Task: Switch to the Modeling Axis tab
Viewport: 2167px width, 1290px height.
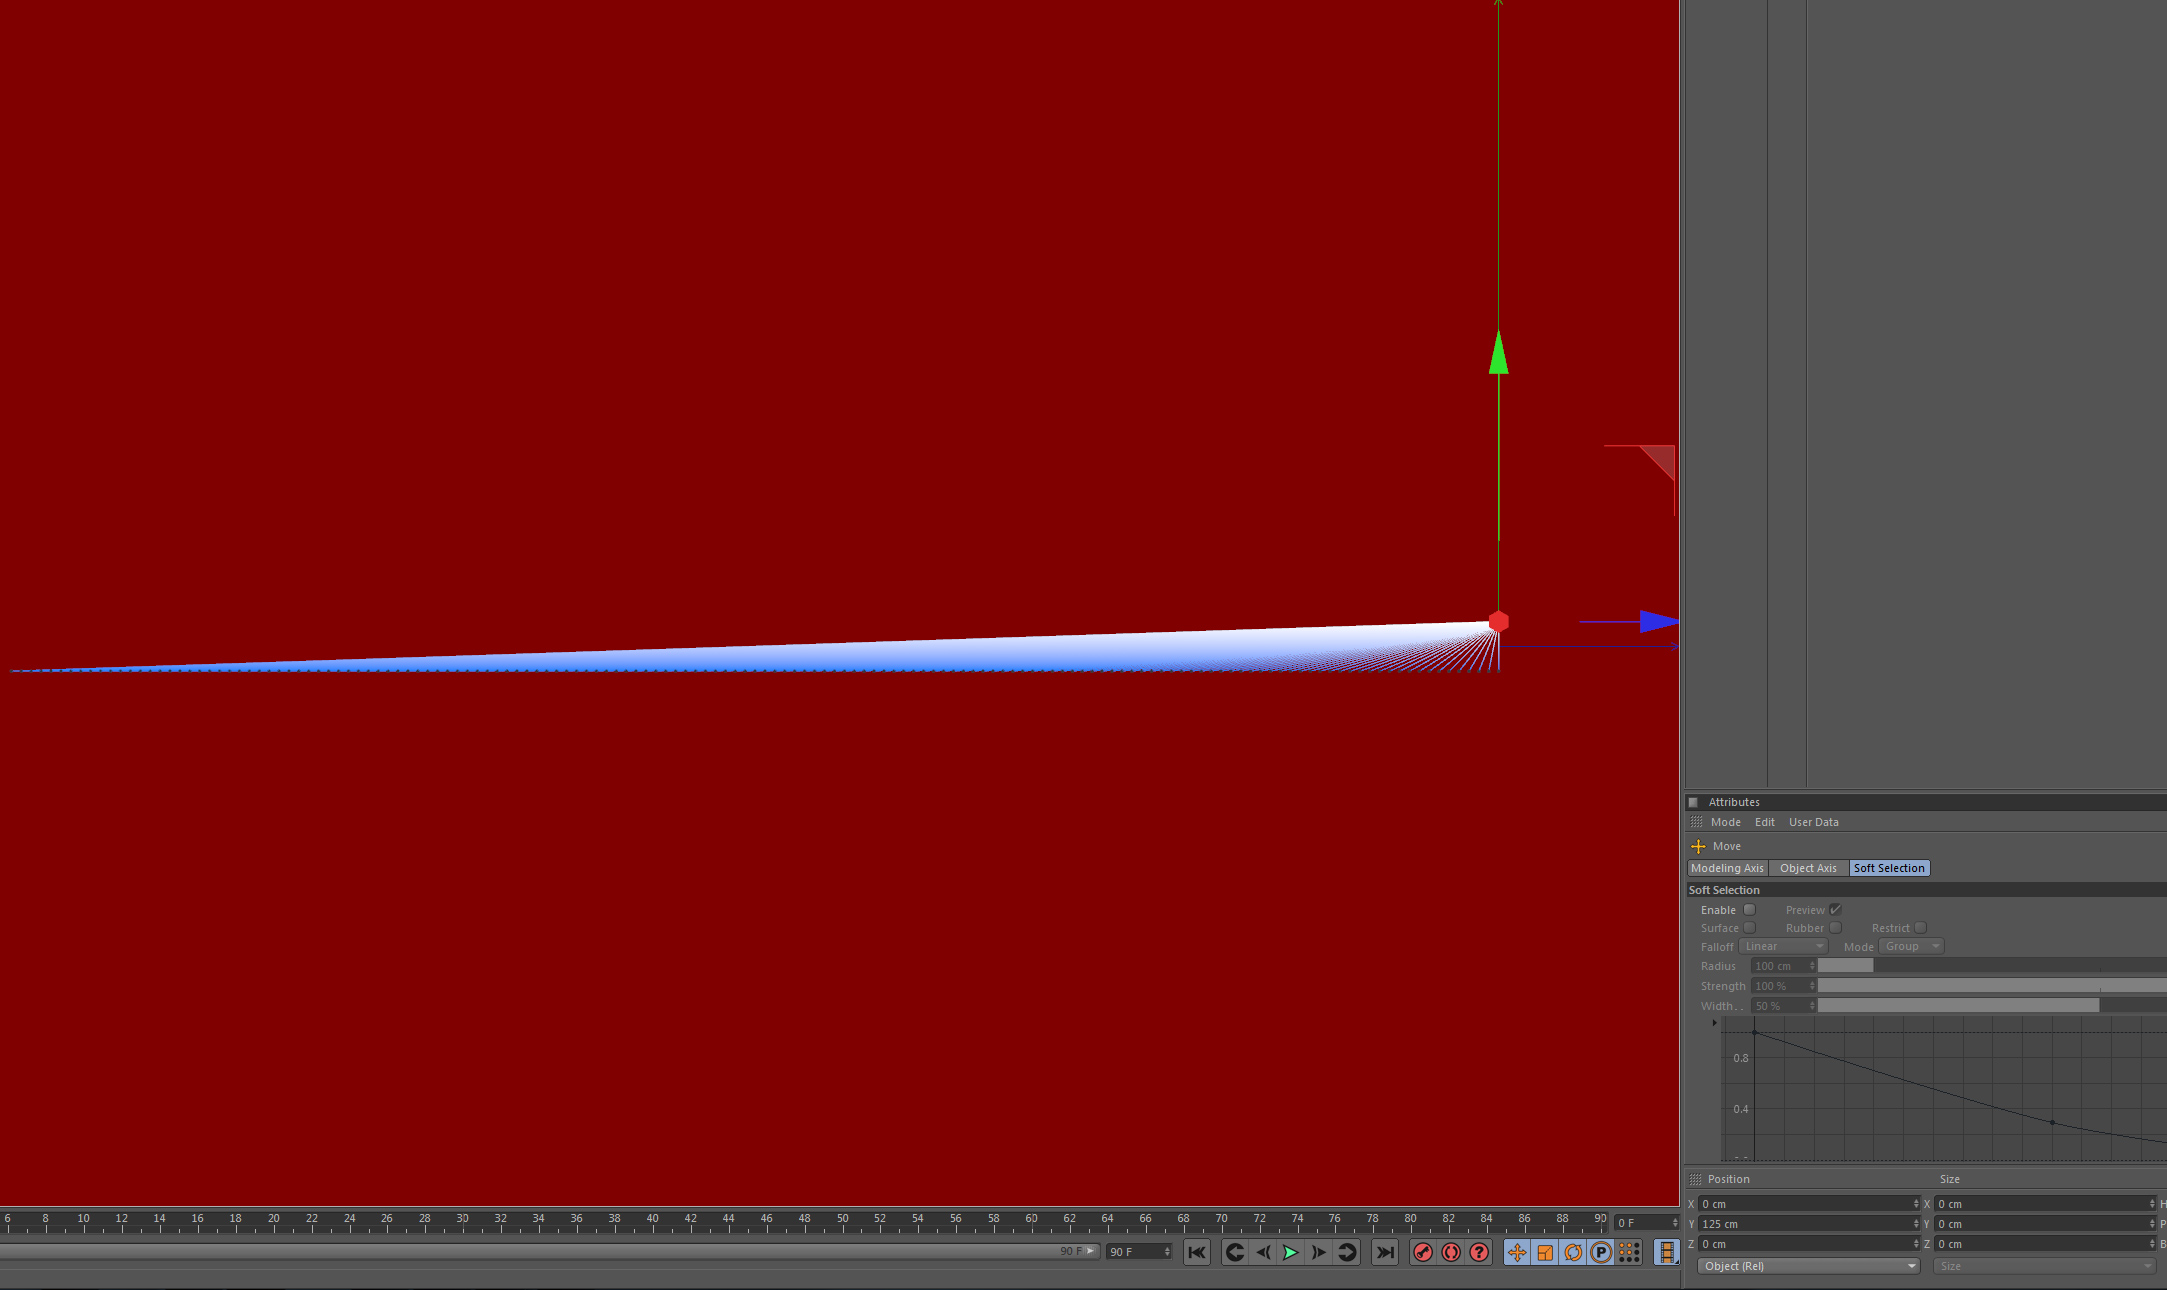Action: coord(1727,868)
